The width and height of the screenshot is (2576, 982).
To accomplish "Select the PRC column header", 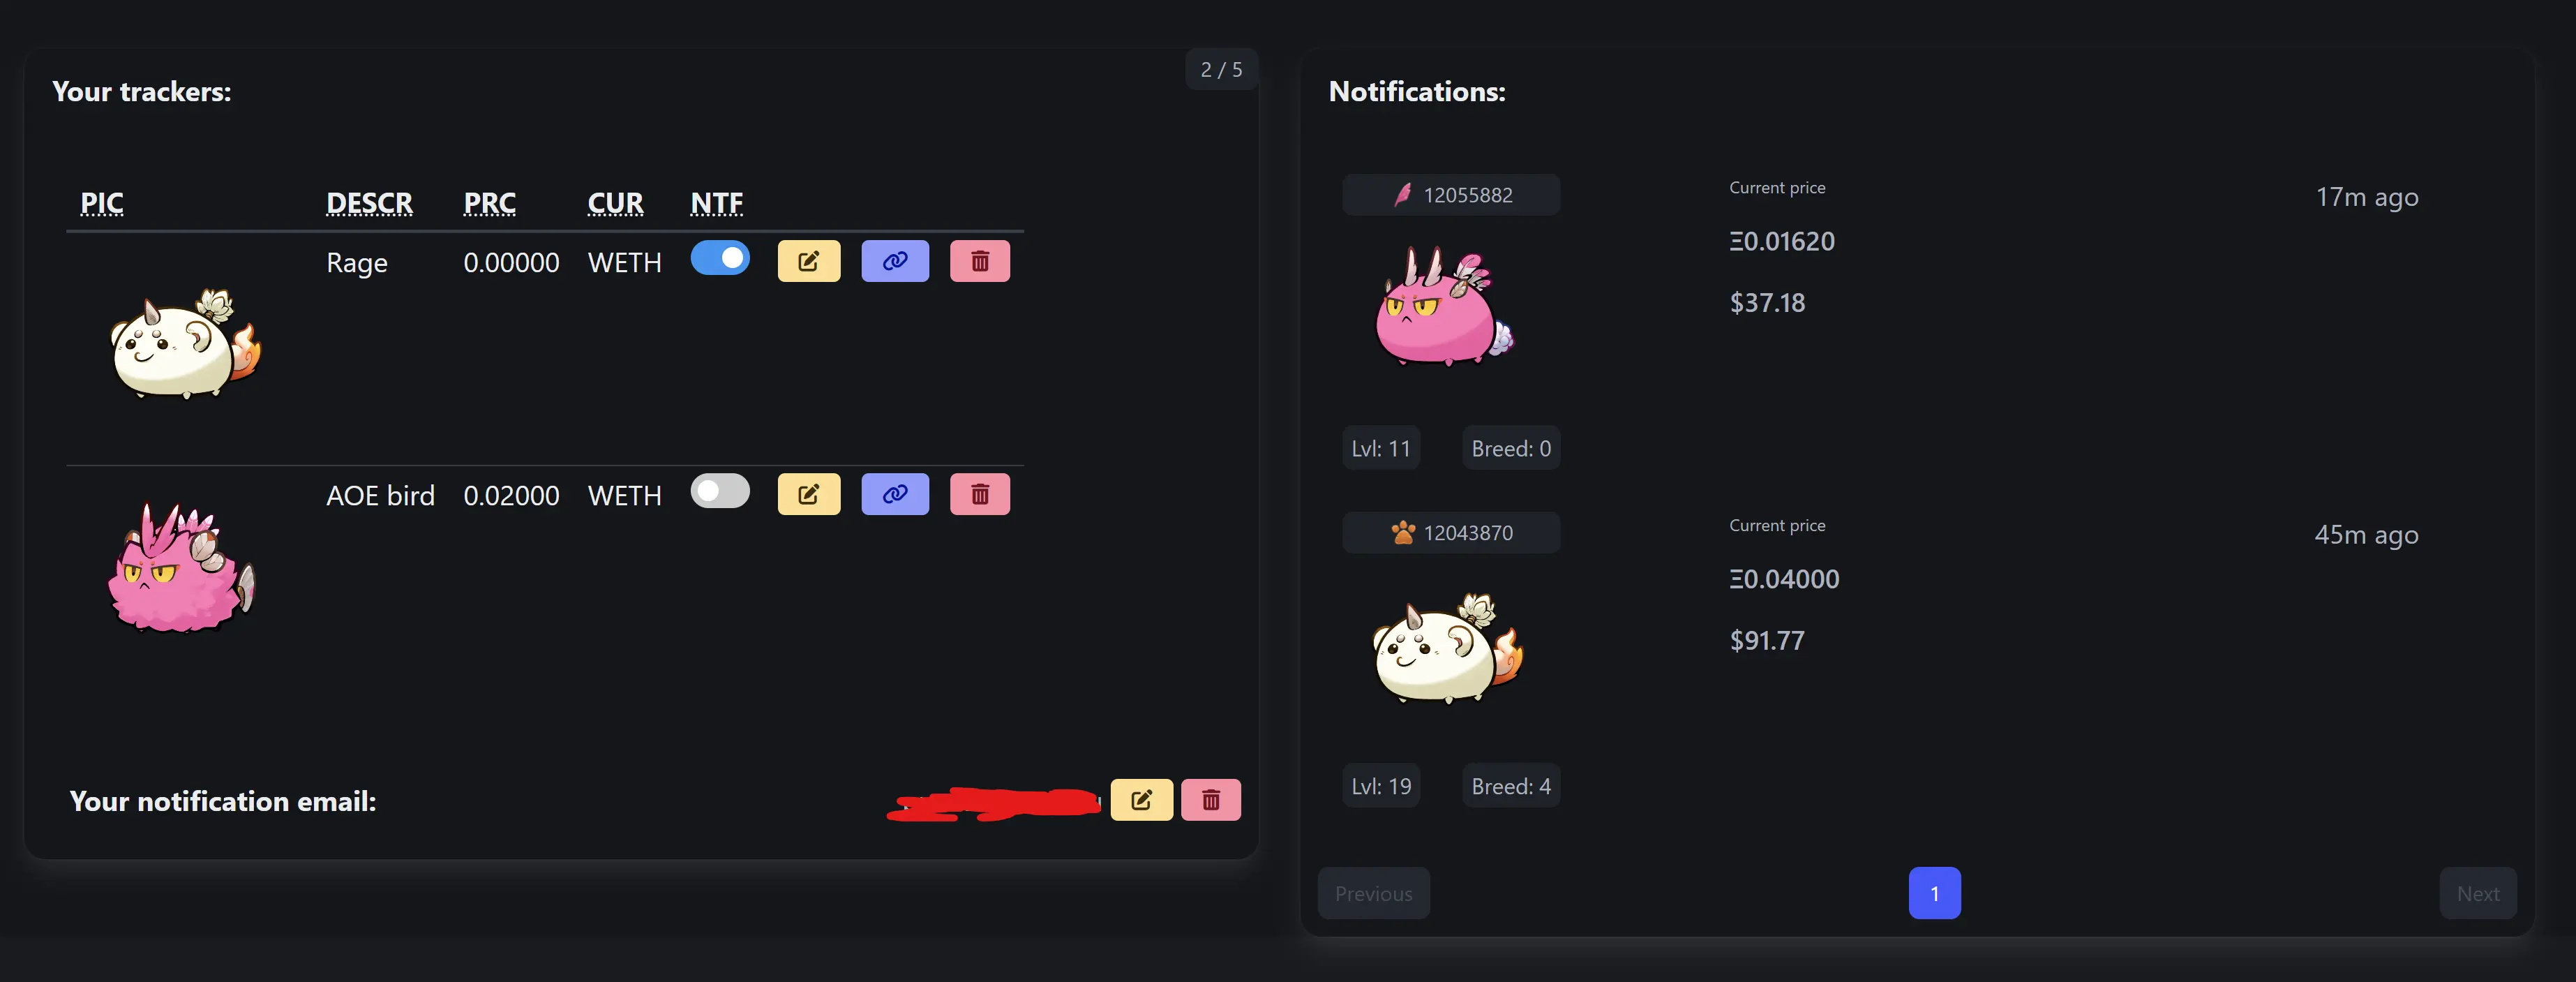I will pyautogui.click(x=490, y=200).
